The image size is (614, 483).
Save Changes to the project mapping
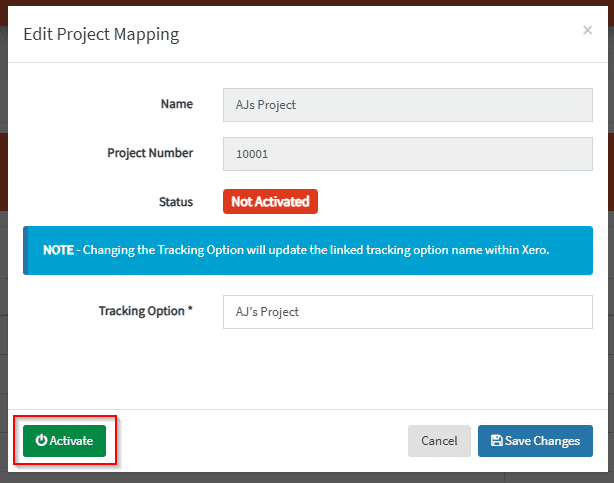pos(535,441)
